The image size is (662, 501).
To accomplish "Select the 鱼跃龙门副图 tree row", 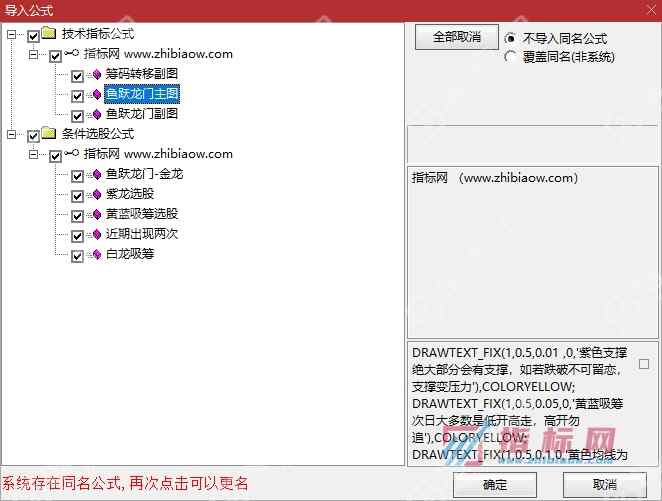I will coord(141,114).
